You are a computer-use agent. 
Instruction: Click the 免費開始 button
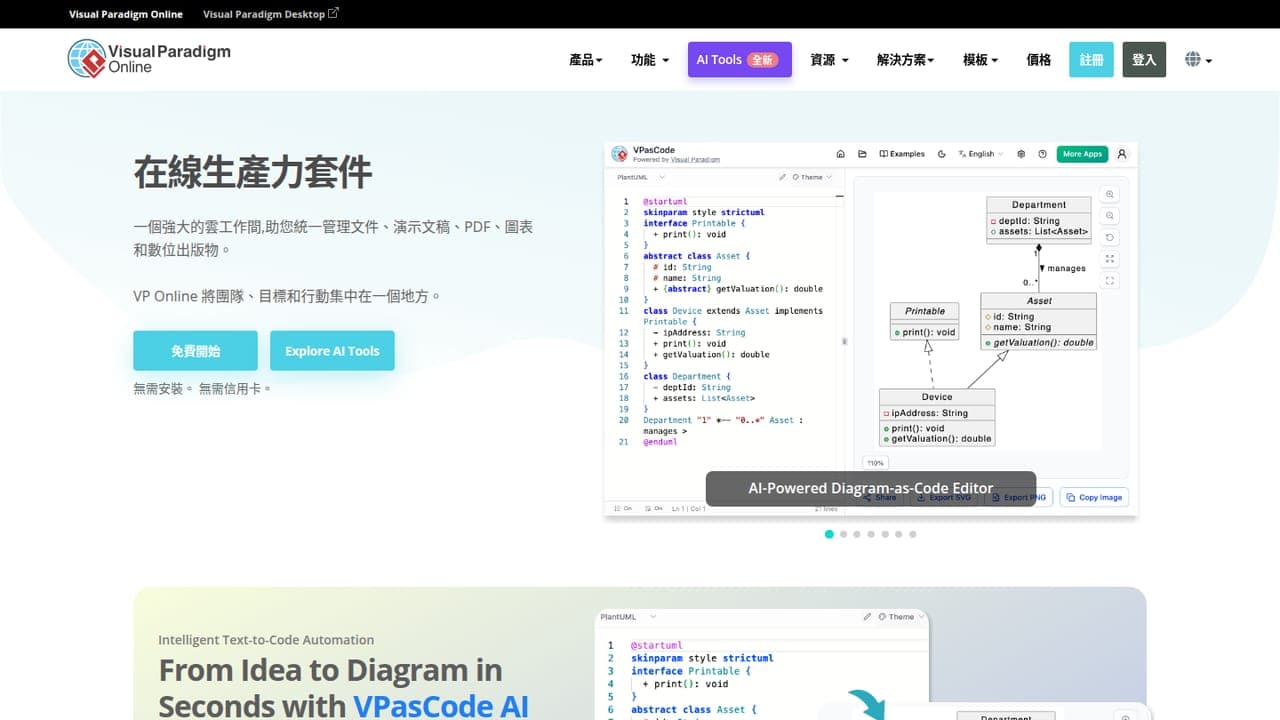coord(195,351)
